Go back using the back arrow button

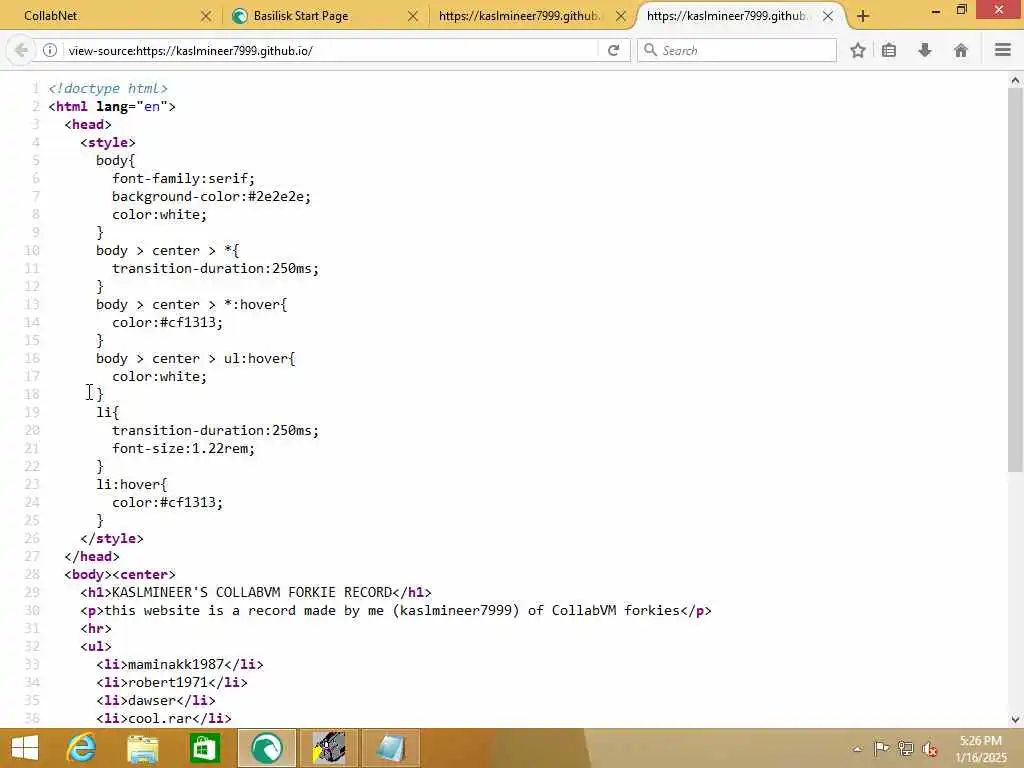point(21,50)
